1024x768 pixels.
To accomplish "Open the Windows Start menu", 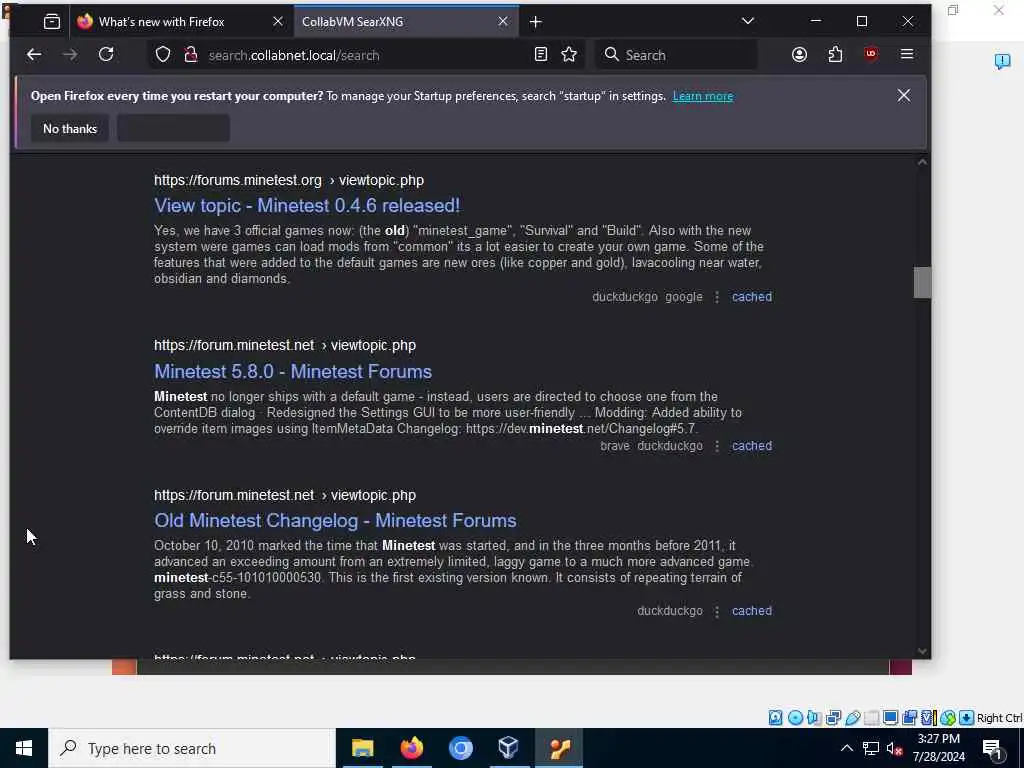I will pyautogui.click(x=24, y=748).
